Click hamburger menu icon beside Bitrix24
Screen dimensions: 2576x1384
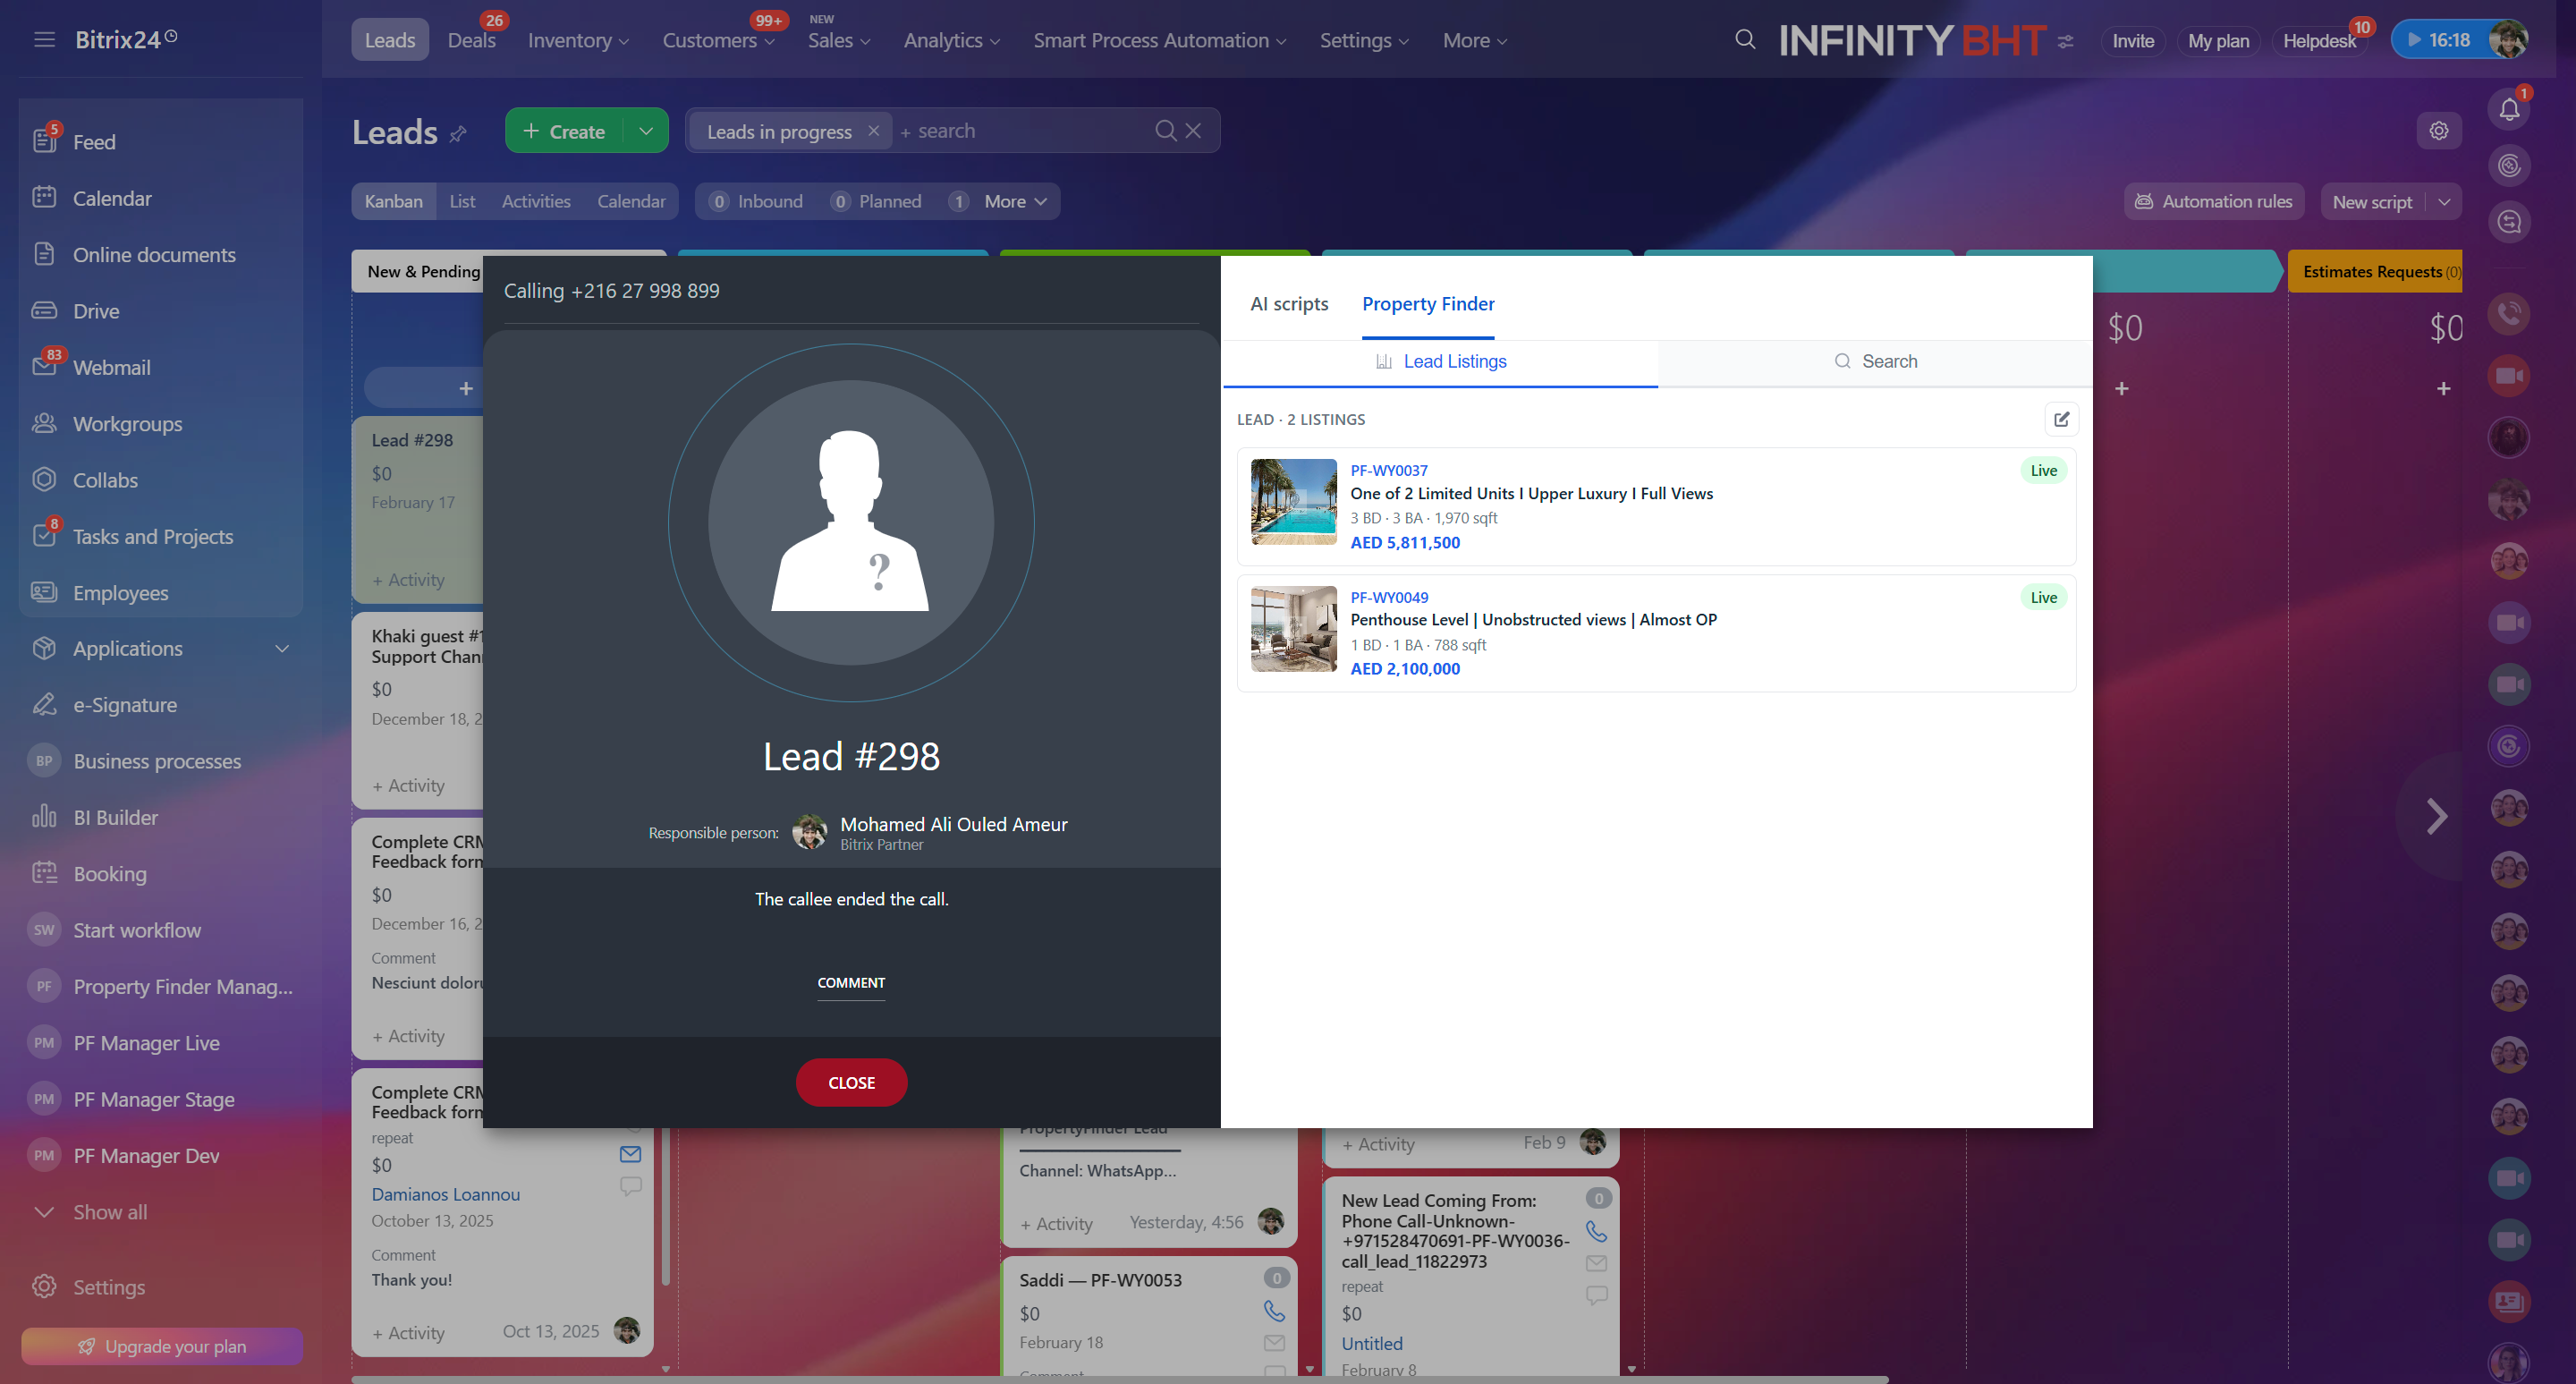[44, 40]
